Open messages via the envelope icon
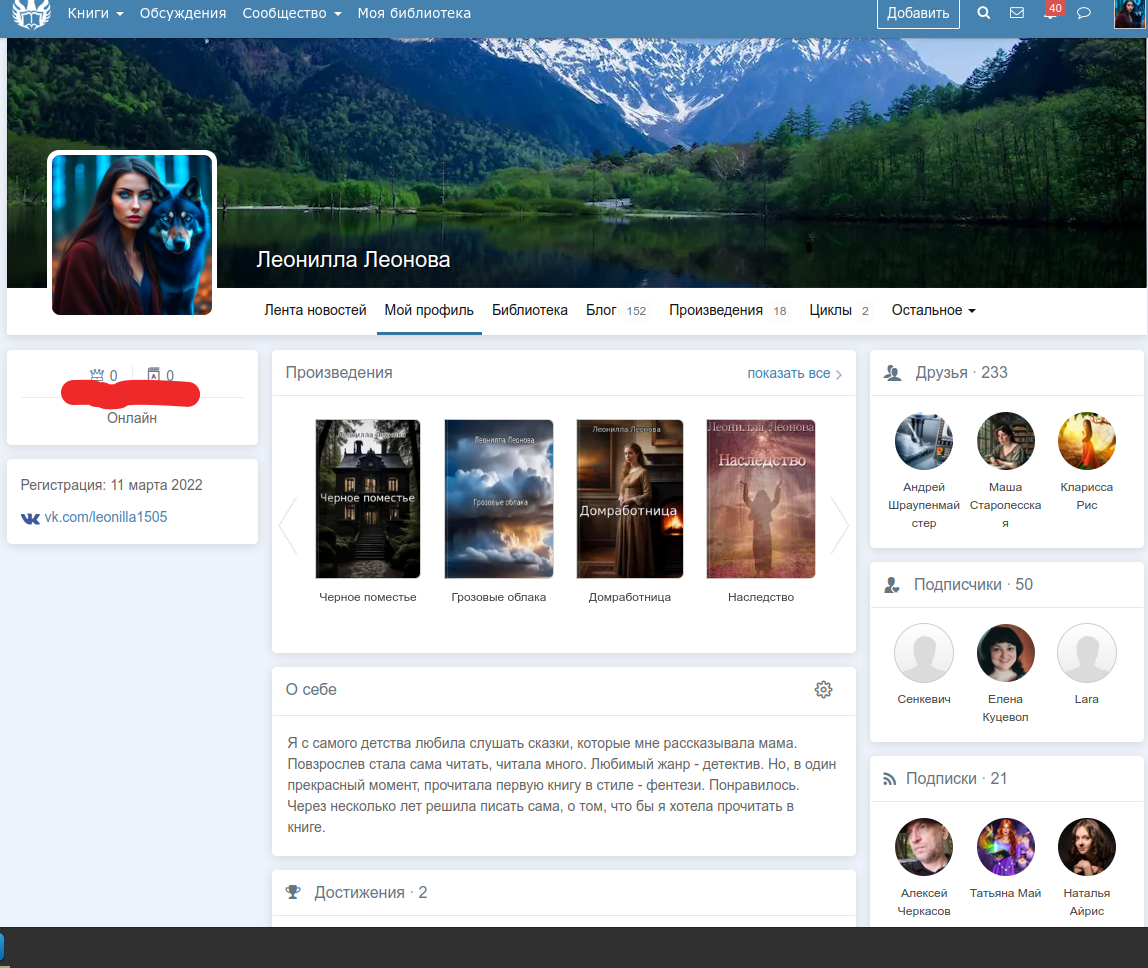1148x968 pixels. click(x=1017, y=13)
